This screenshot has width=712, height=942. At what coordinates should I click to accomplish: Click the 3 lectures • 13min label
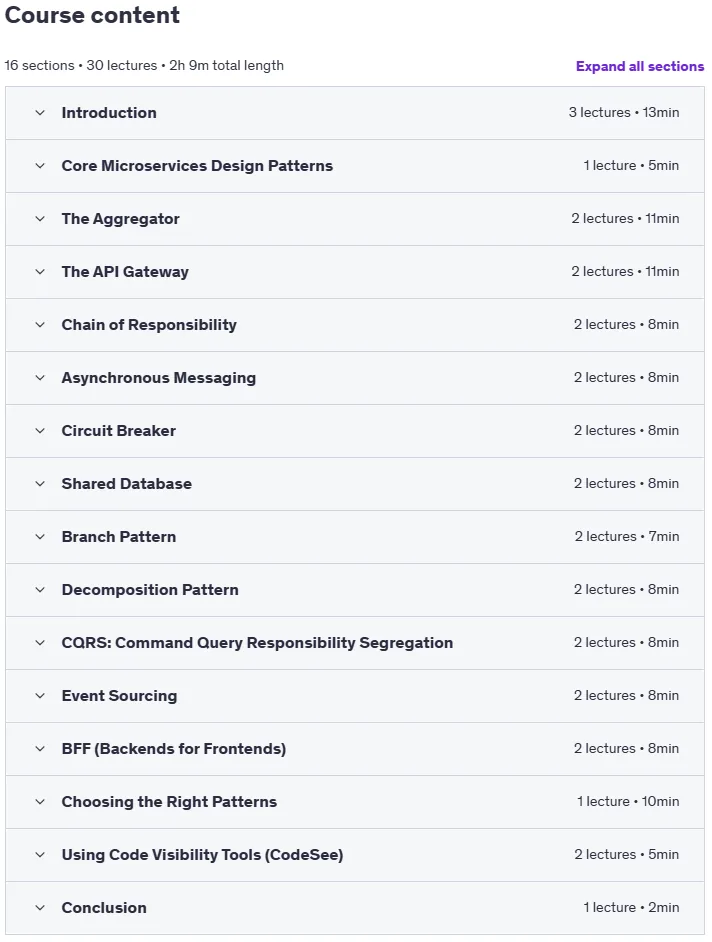624,112
